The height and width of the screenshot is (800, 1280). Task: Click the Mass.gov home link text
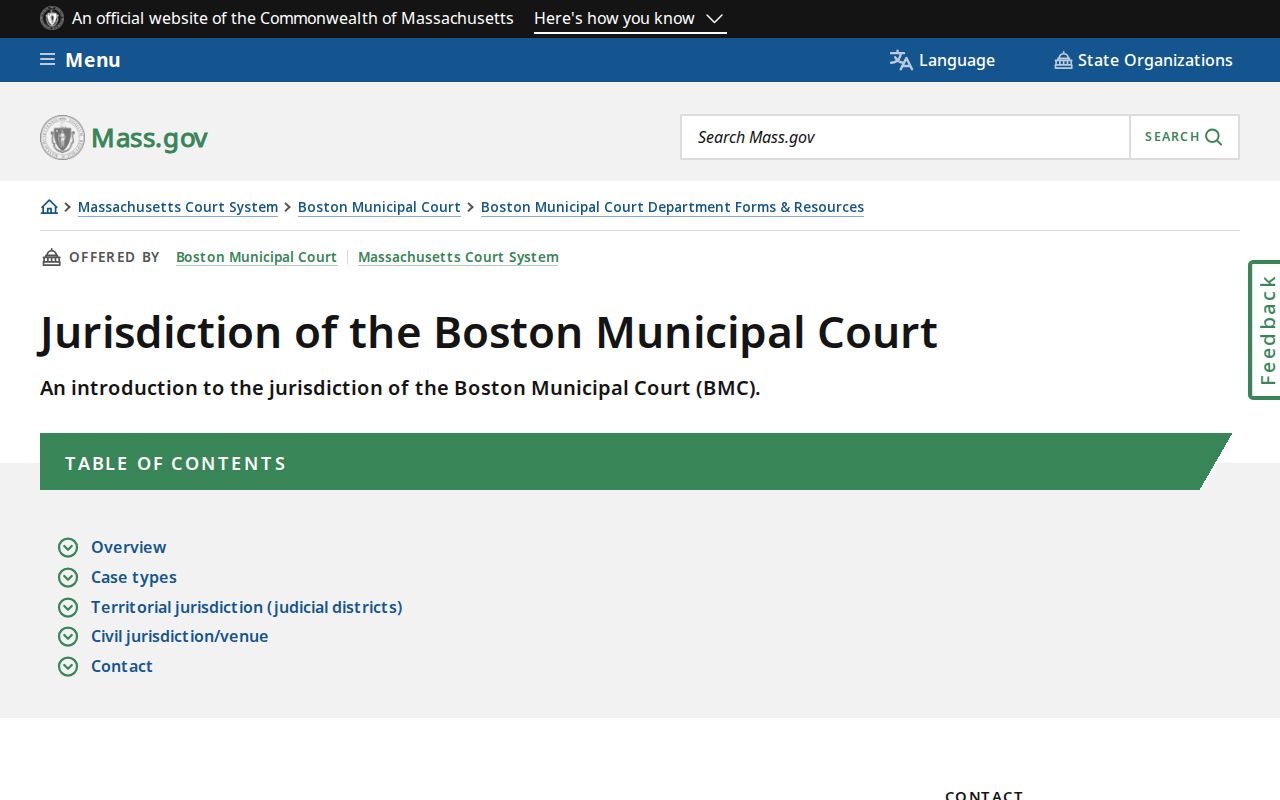point(149,138)
